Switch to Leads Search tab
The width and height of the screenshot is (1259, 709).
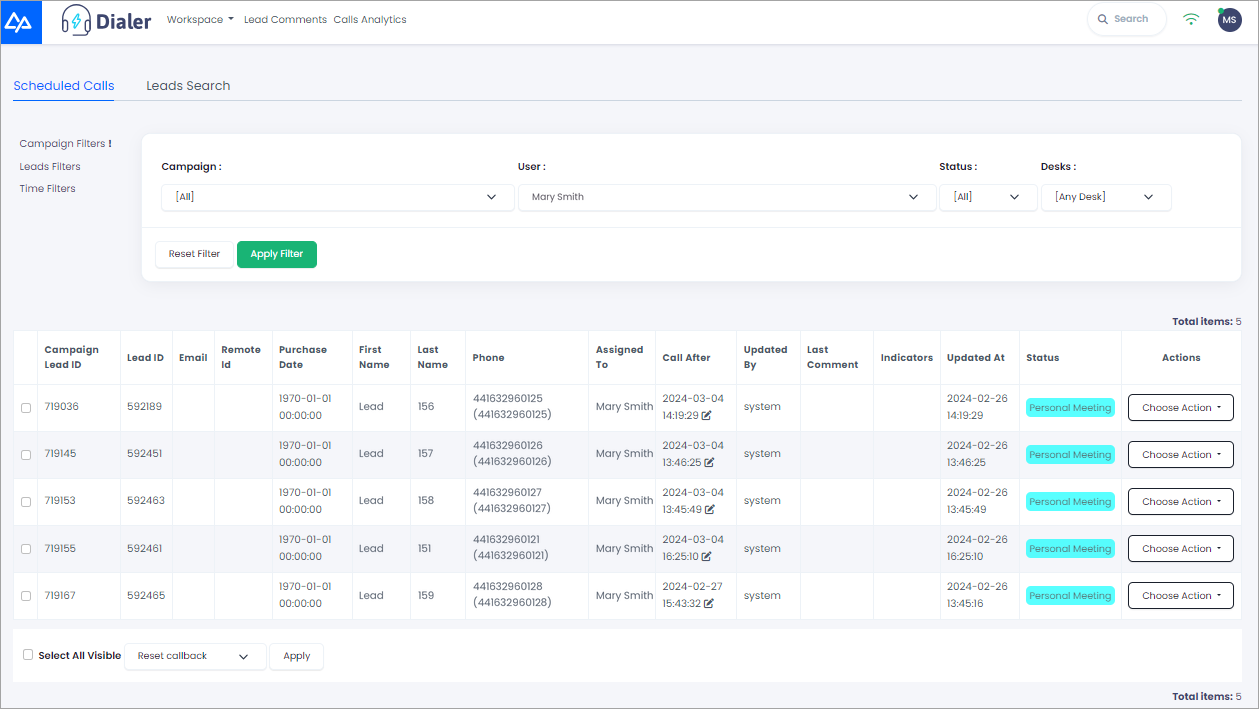coord(188,86)
